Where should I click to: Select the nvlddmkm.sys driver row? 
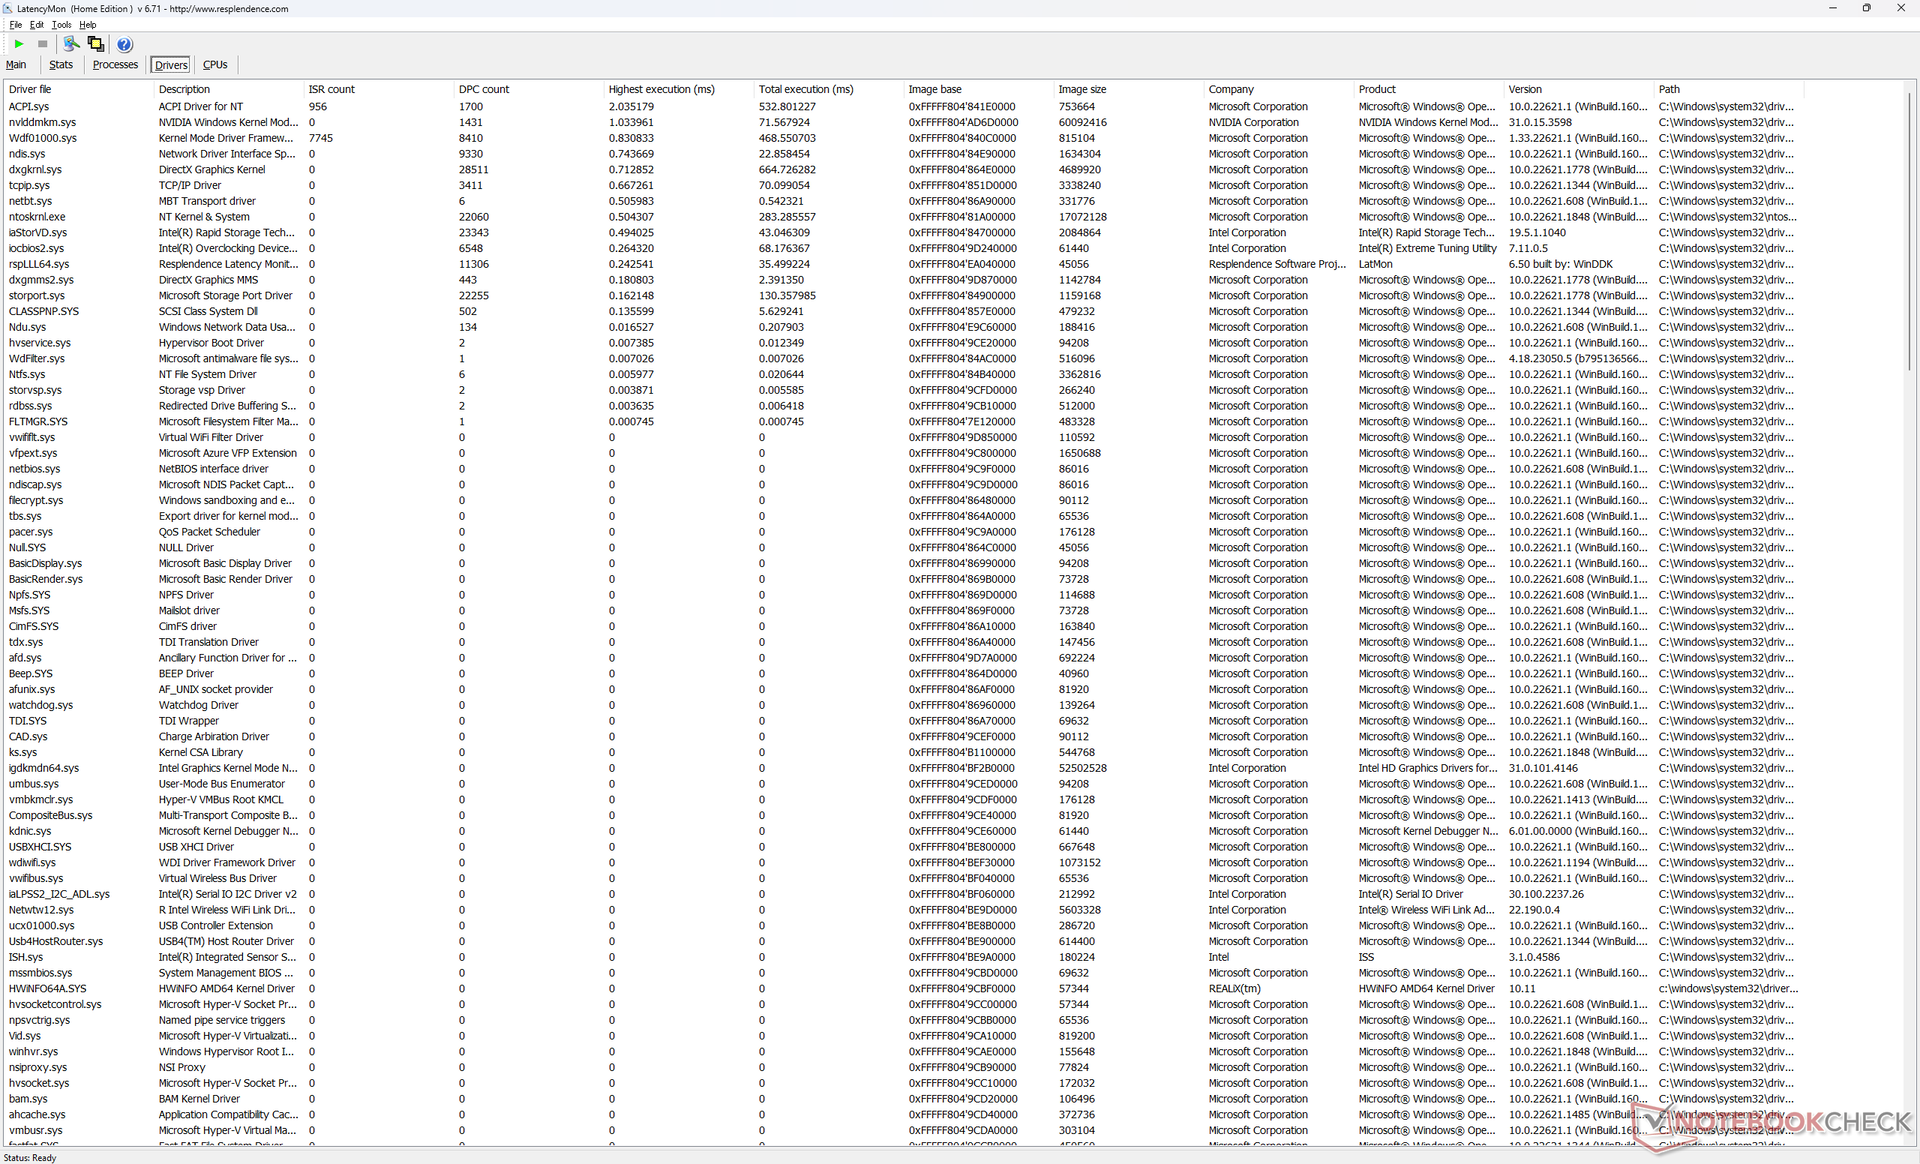click(42, 122)
